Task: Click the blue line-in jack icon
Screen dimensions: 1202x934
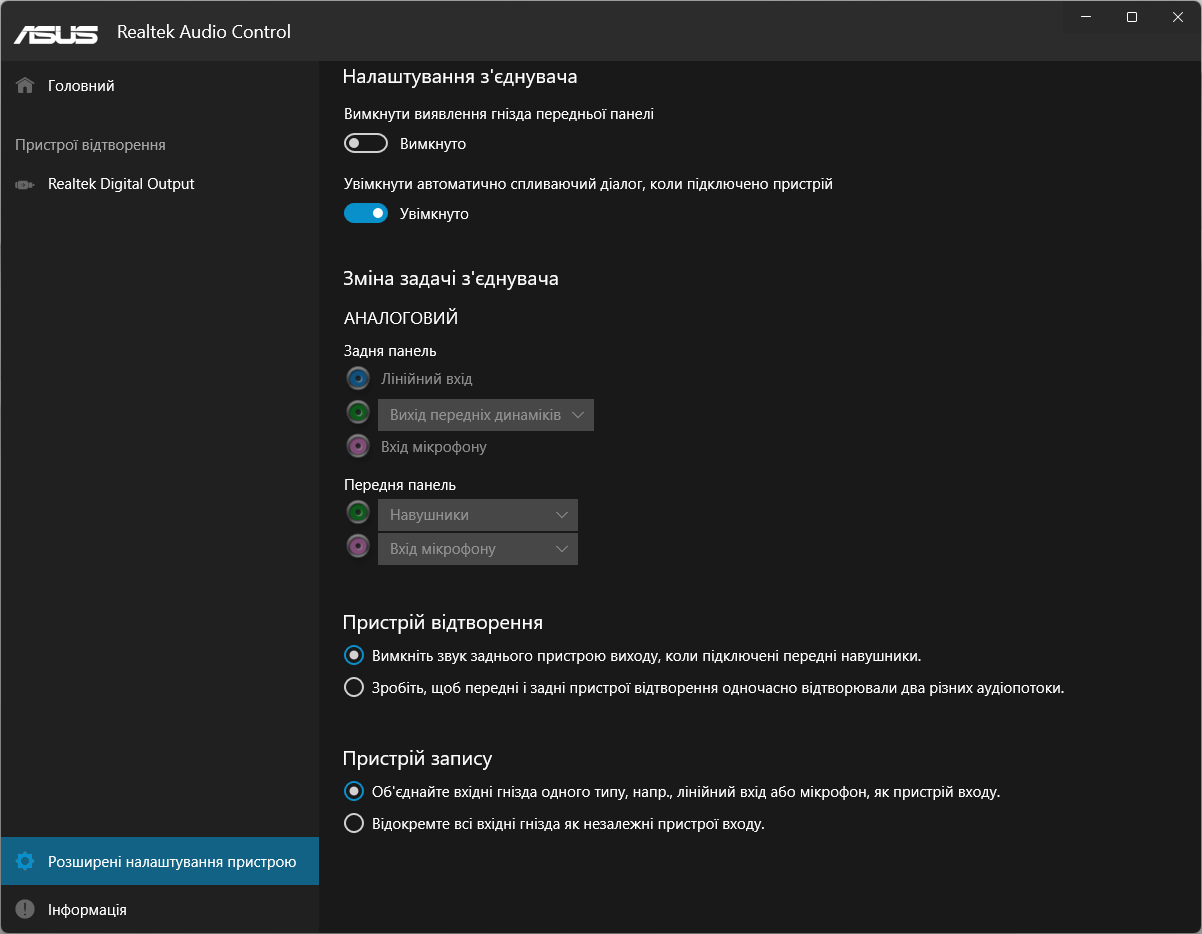Action: [358, 379]
